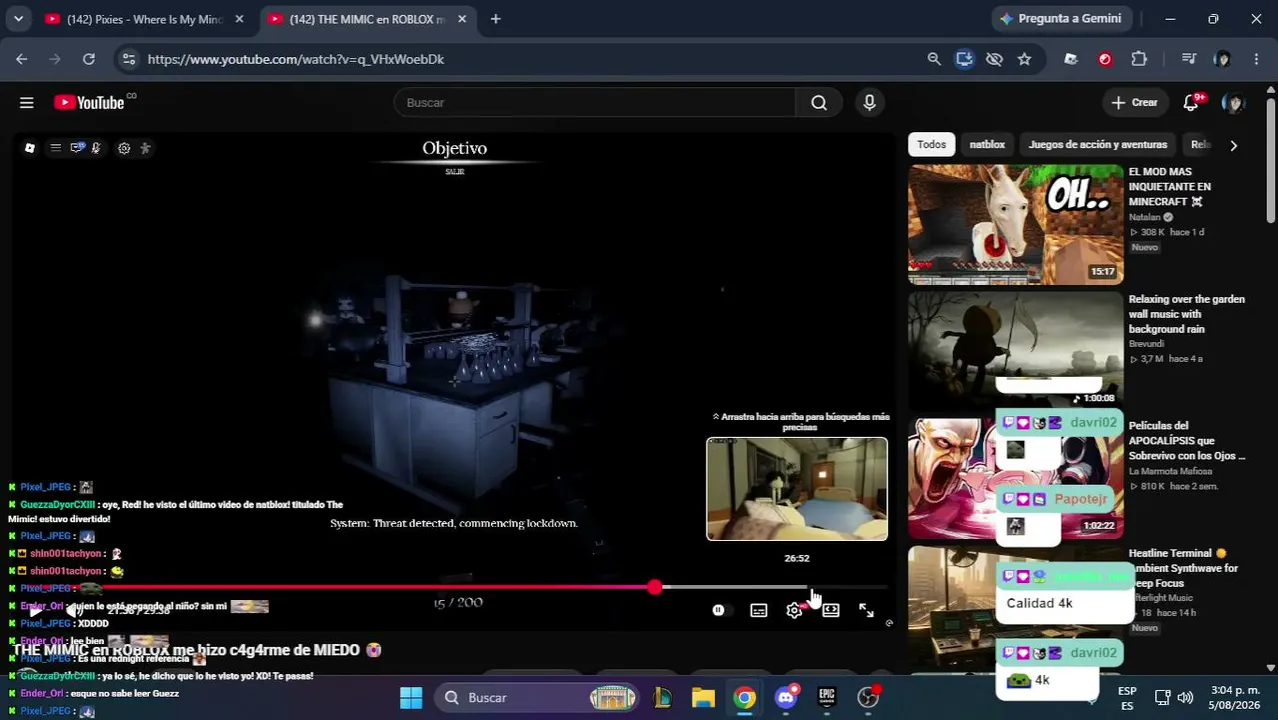Open the Roblox browser extension
The width and height of the screenshot is (1278, 720).
tap(1071, 59)
